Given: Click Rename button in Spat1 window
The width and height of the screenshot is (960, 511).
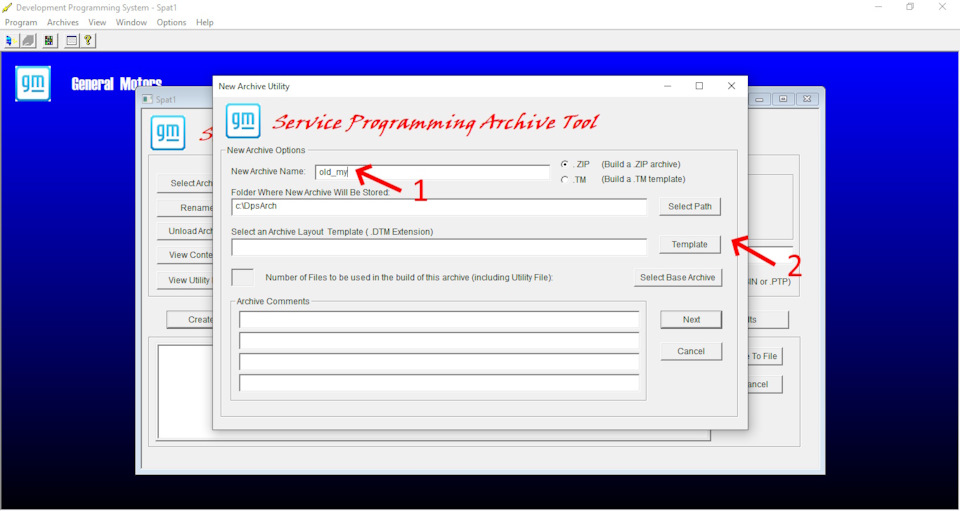Looking at the screenshot, I should pyautogui.click(x=185, y=208).
